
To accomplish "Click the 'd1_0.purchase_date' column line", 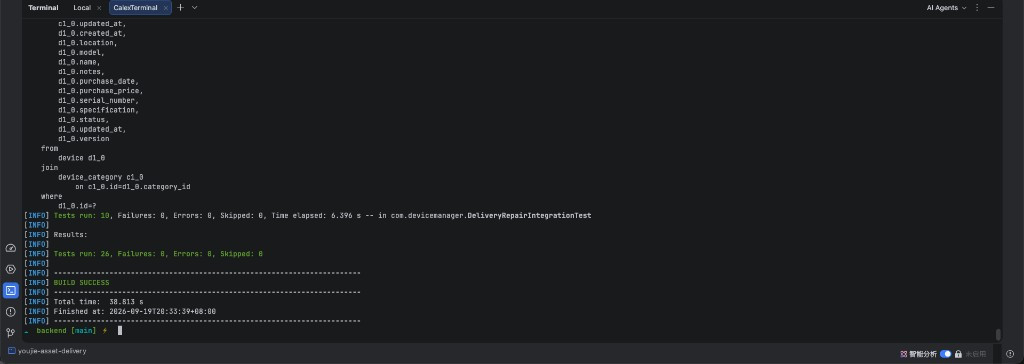I will (99, 81).
